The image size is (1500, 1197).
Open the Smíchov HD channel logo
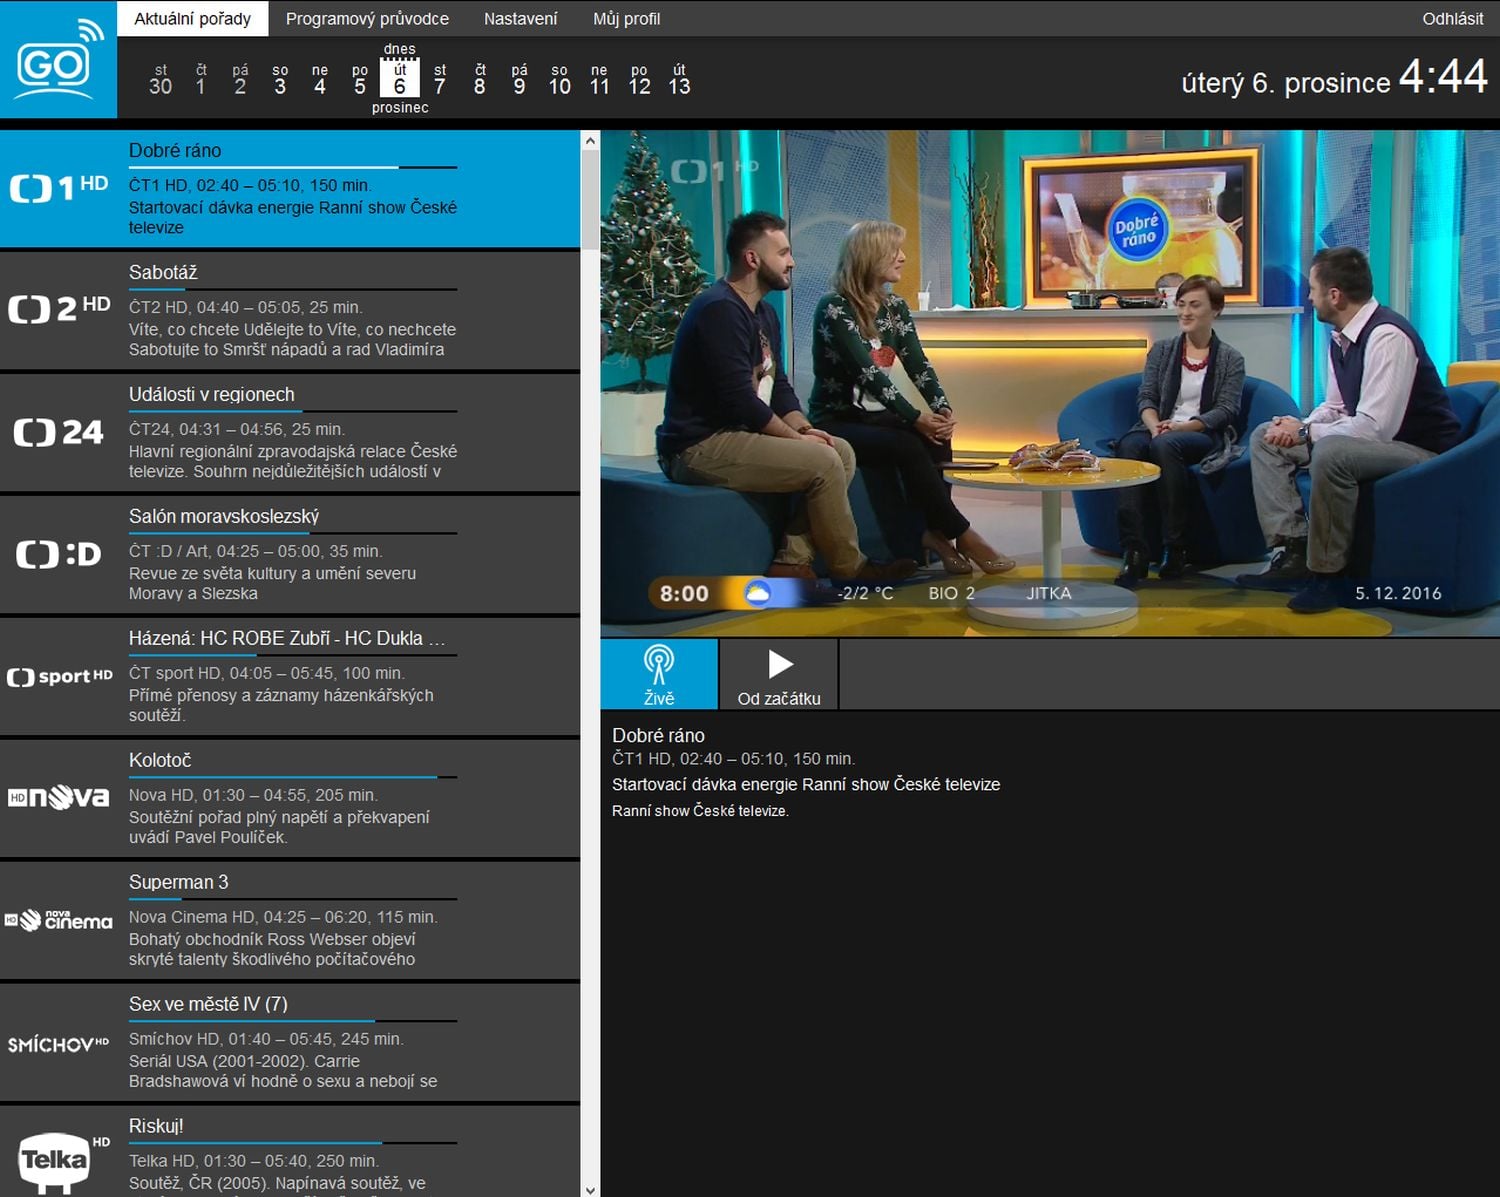59,1044
